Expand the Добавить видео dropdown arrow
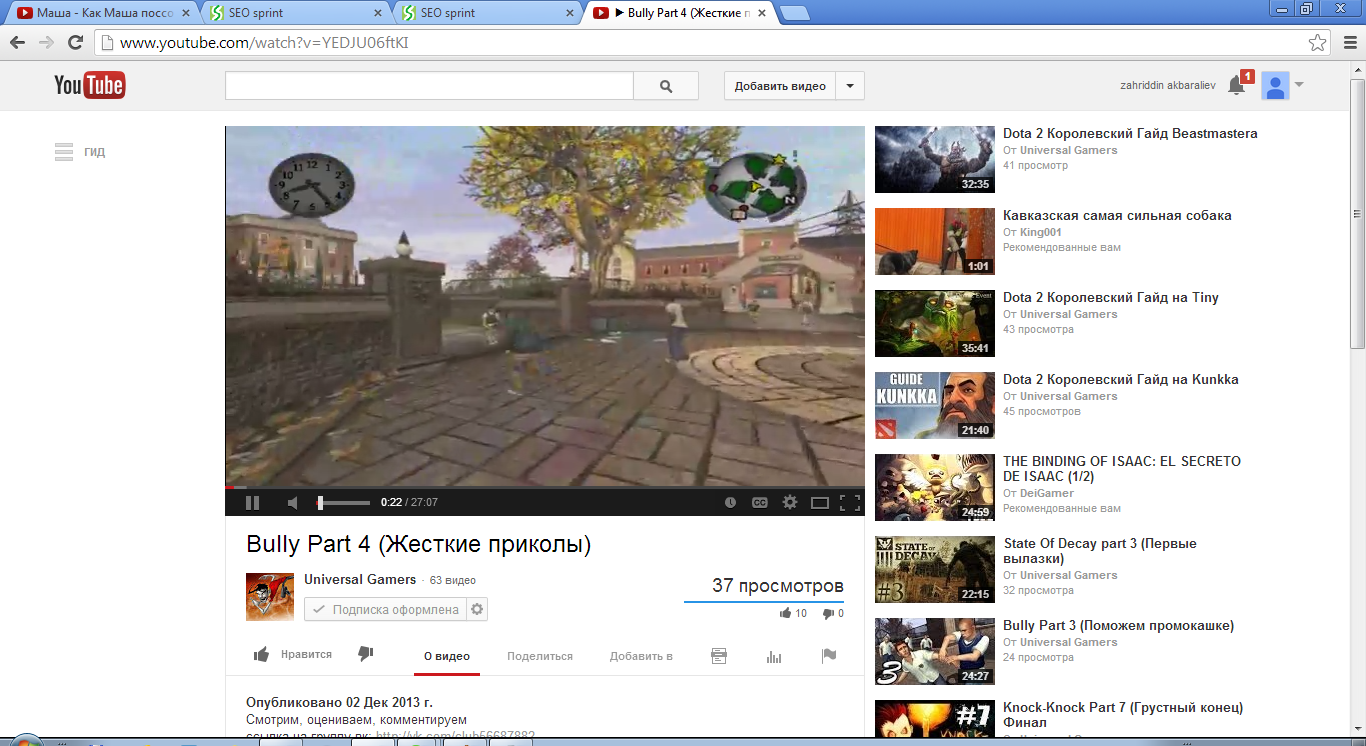Viewport: 1366px width, 746px height. tap(850, 86)
